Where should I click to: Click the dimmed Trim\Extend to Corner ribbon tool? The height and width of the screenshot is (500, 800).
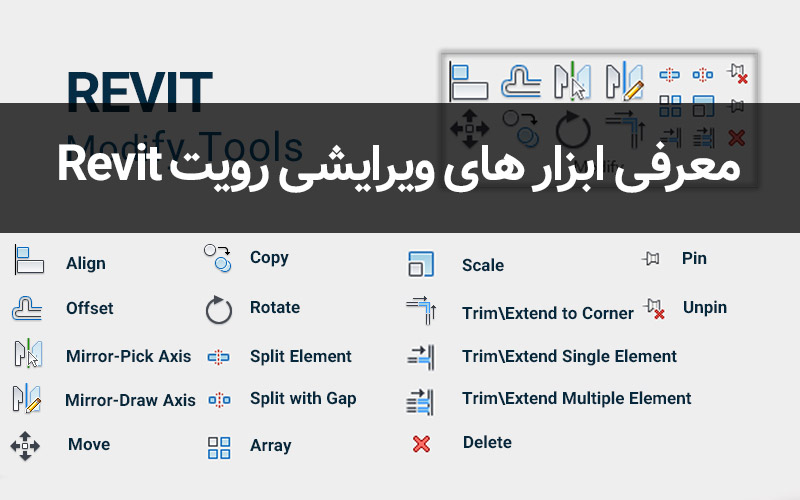[x=626, y=130]
